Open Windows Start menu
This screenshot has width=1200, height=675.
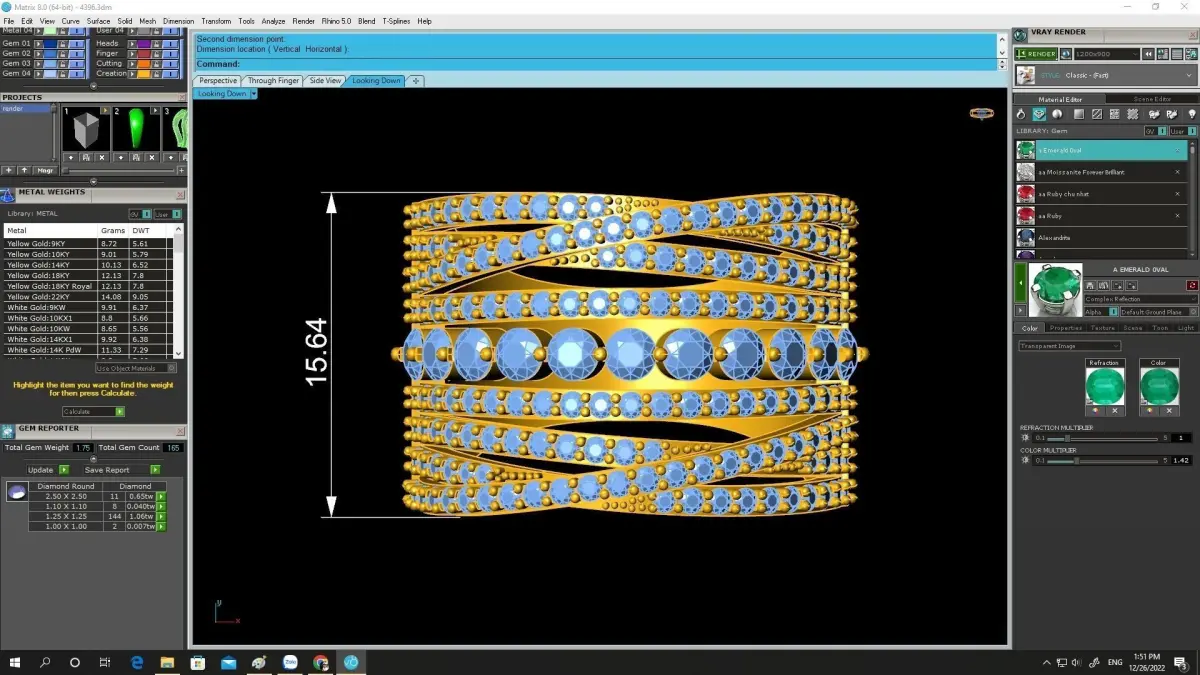click(x=15, y=662)
